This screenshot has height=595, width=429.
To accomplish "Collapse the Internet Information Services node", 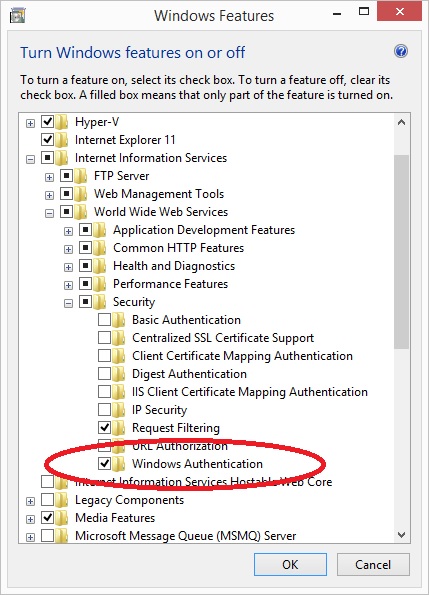I will tap(30, 159).
